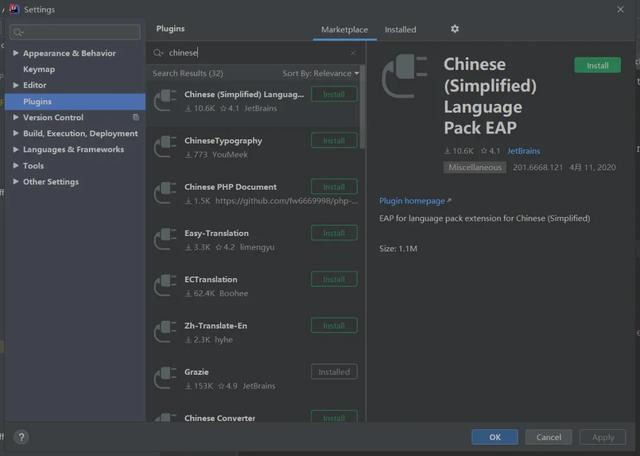640x456 pixels.
Task: Click the Zh-Translate-En plugin icon
Action: pos(165,332)
